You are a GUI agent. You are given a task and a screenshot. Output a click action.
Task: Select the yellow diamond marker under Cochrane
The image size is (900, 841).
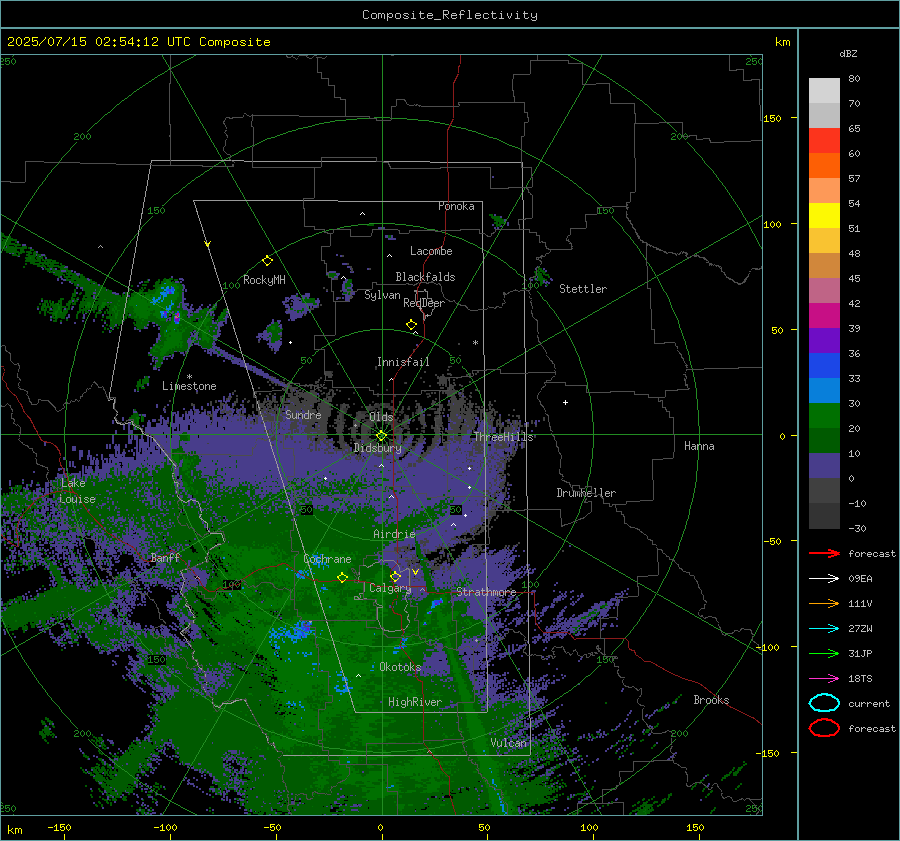tap(342, 577)
